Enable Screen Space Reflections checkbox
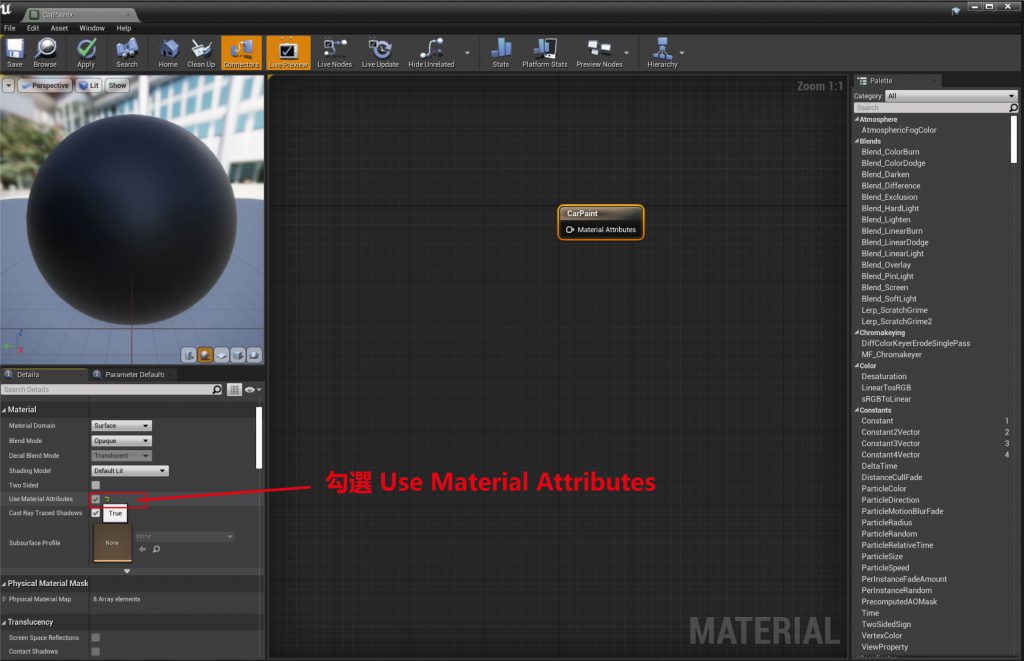Screen dimensions: 1024x661 96,637
